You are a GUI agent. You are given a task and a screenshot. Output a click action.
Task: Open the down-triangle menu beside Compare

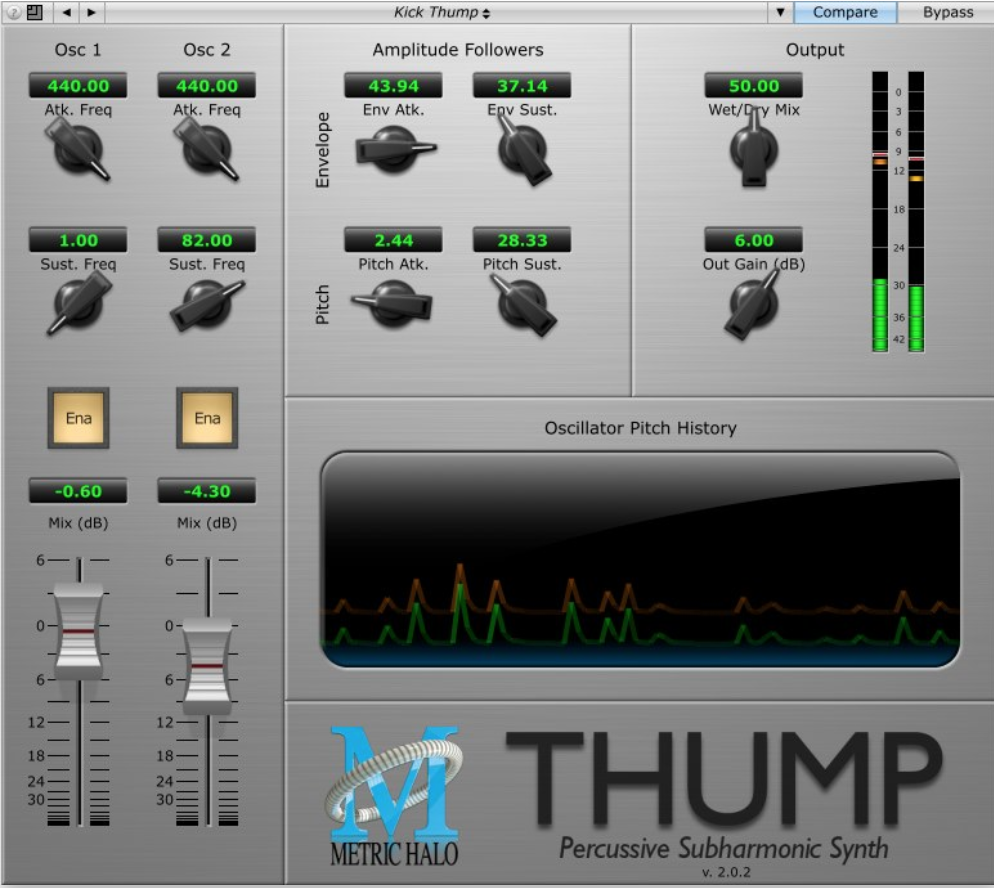[x=780, y=12]
